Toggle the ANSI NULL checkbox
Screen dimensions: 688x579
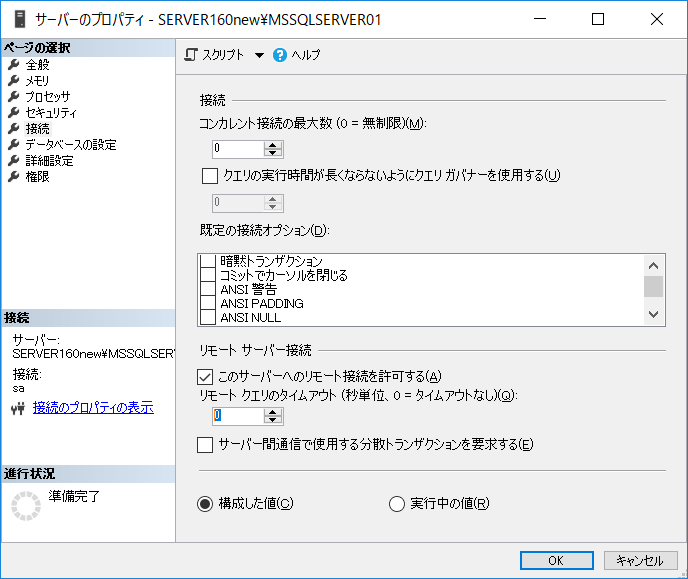point(208,317)
